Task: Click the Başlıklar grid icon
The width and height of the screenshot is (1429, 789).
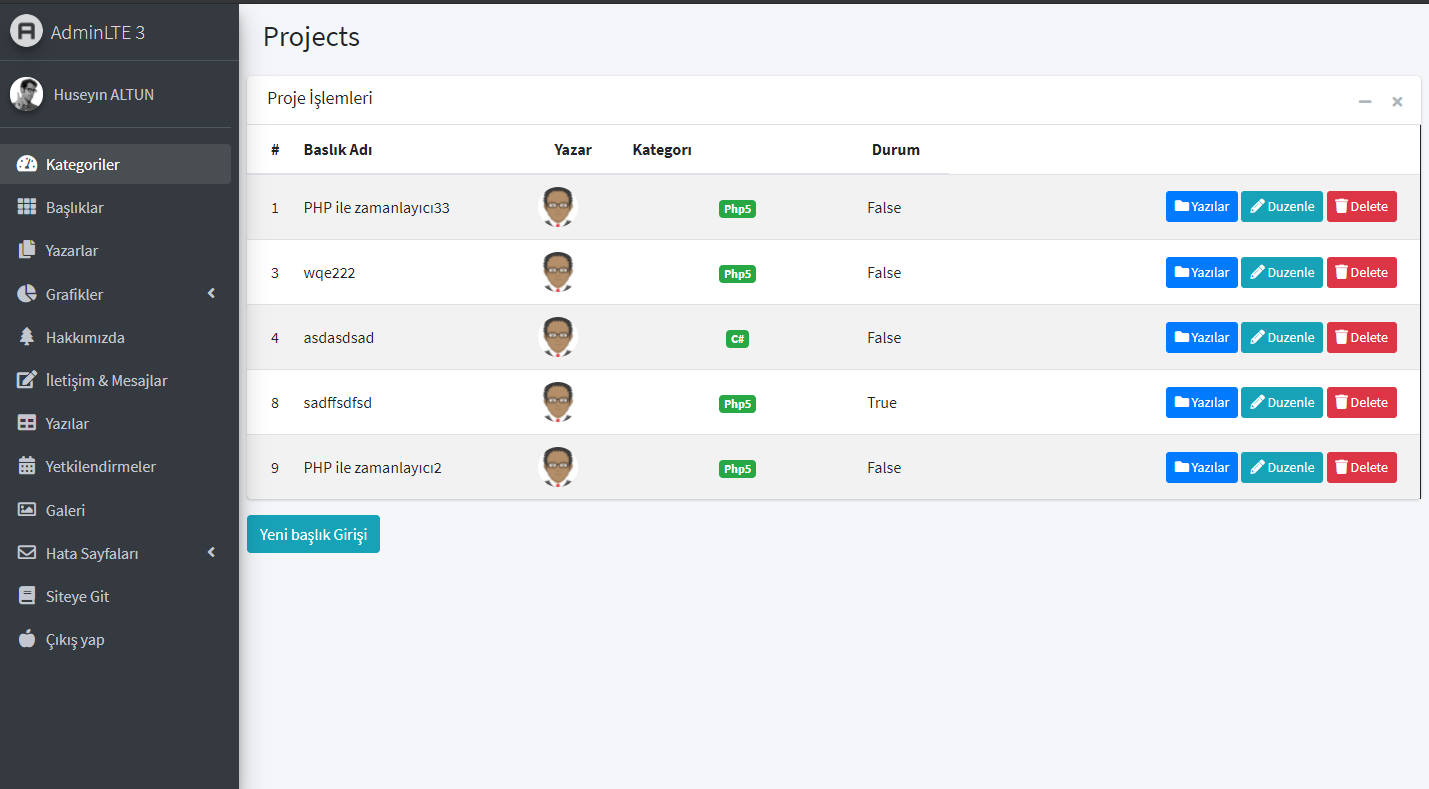Action: click(27, 207)
